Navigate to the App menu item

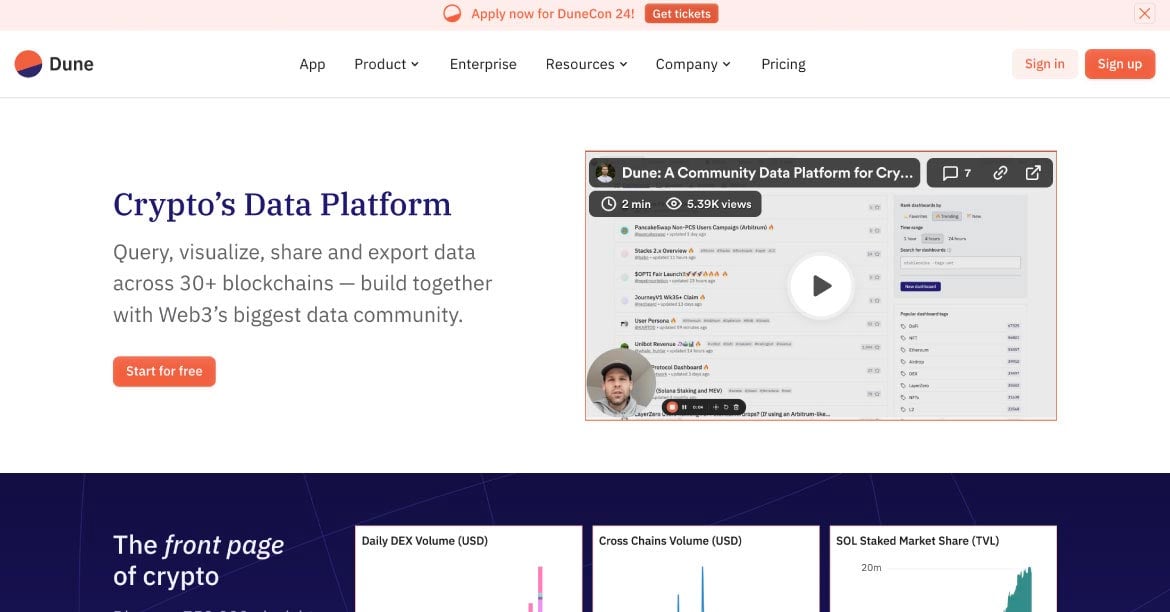[312, 63]
